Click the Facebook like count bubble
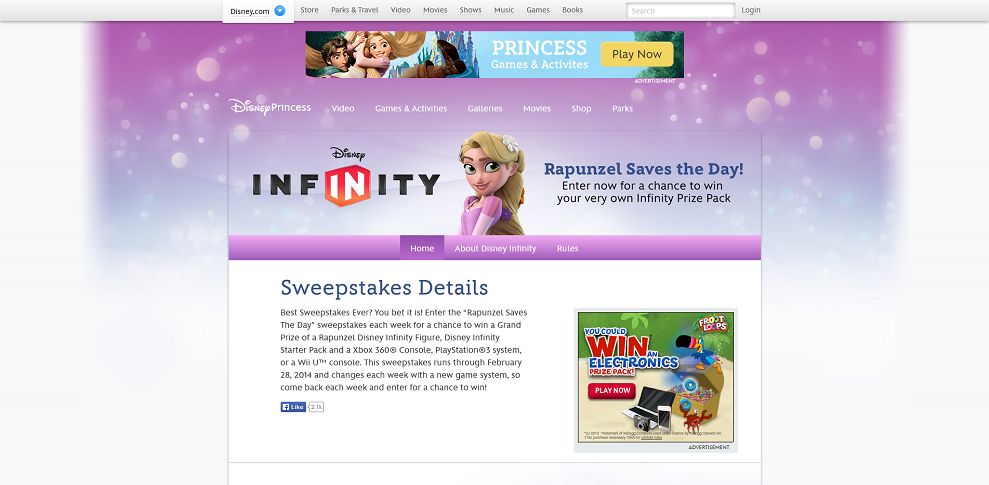 click(316, 407)
